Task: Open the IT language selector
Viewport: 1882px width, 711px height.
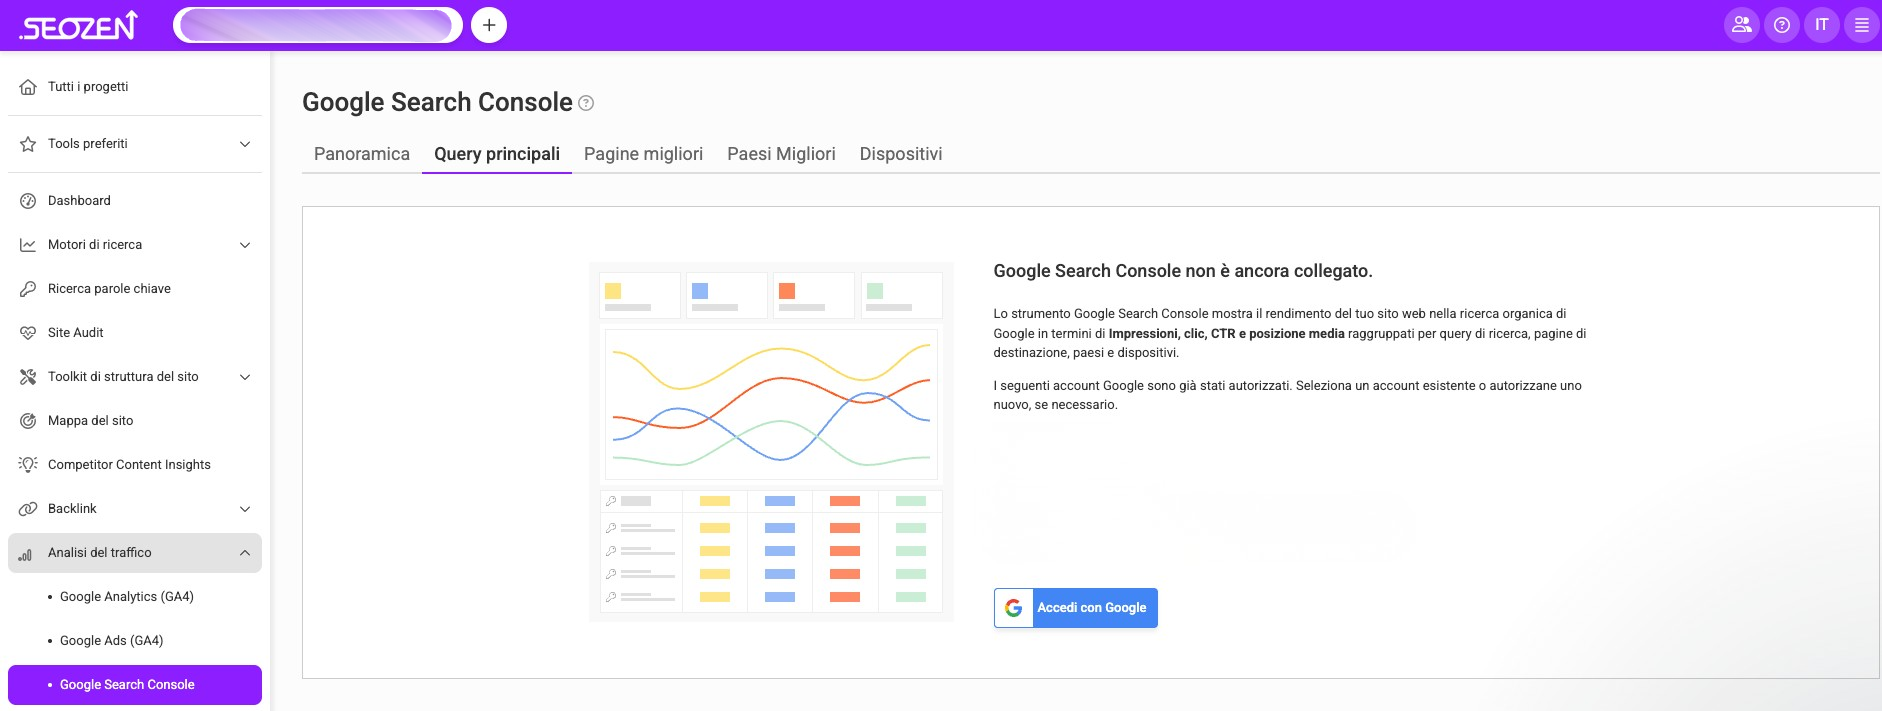Action: (x=1822, y=25)
